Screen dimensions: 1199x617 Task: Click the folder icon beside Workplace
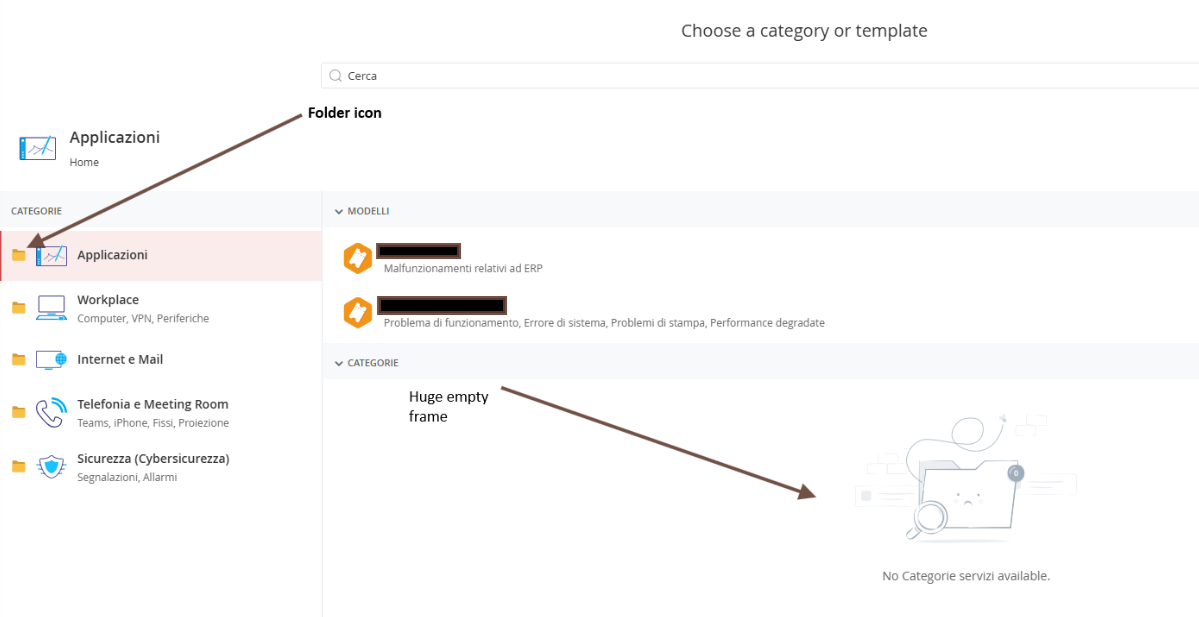click(x=18, y=307)
